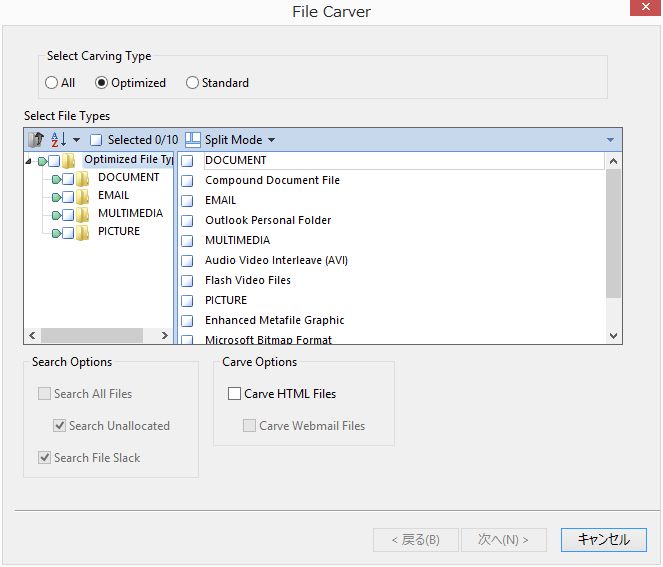Screen dimensions: 663x567
Task: Open the toolbar options arrow at far right
Action: coord(610,140)
